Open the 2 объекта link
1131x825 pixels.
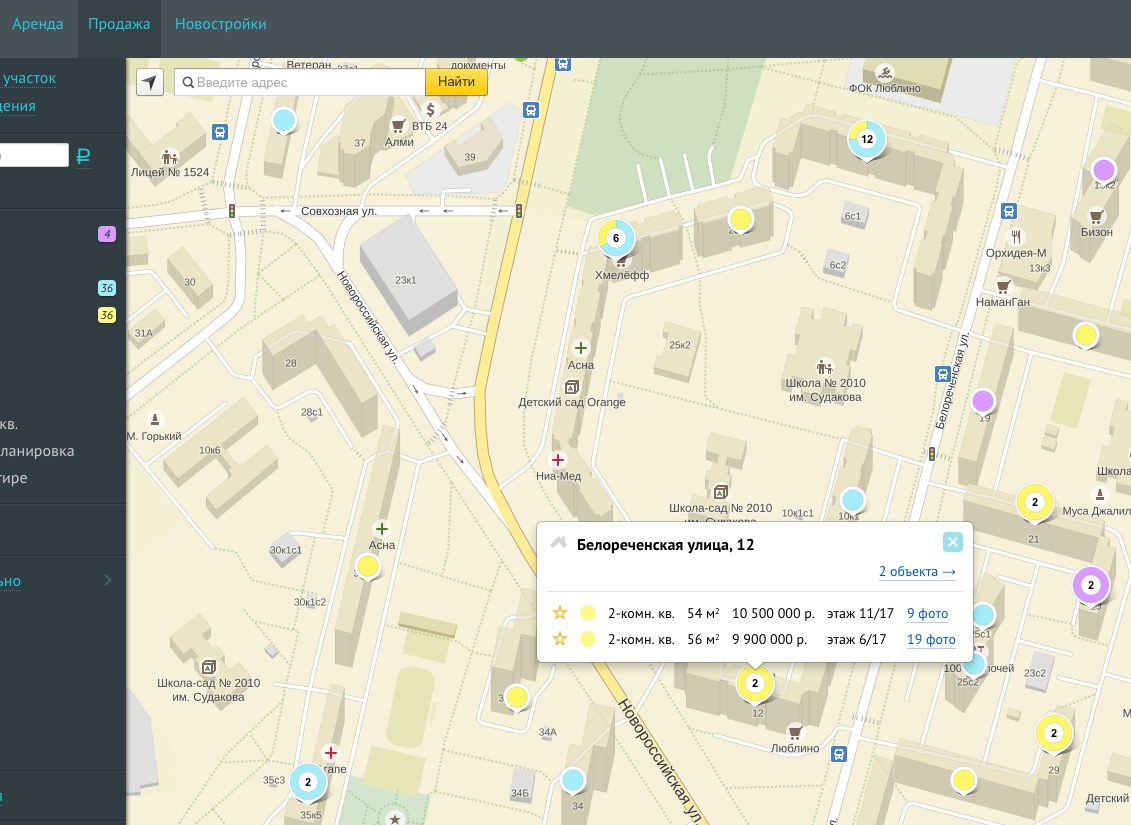917,572
